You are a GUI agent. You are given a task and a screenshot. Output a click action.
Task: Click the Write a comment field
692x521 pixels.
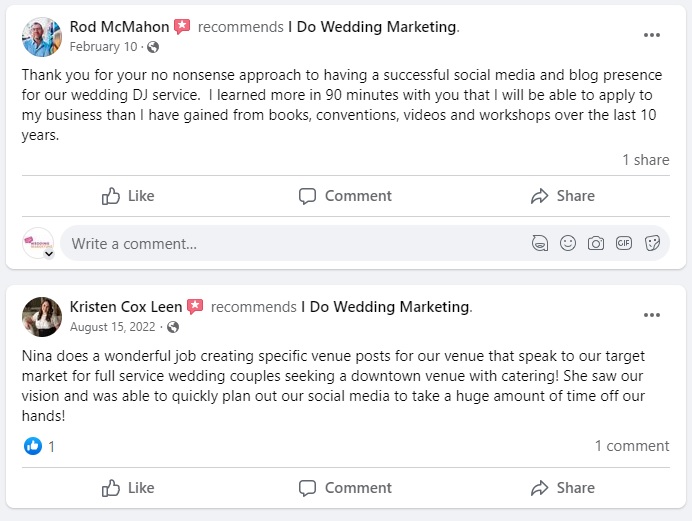[x=290, y=243]
